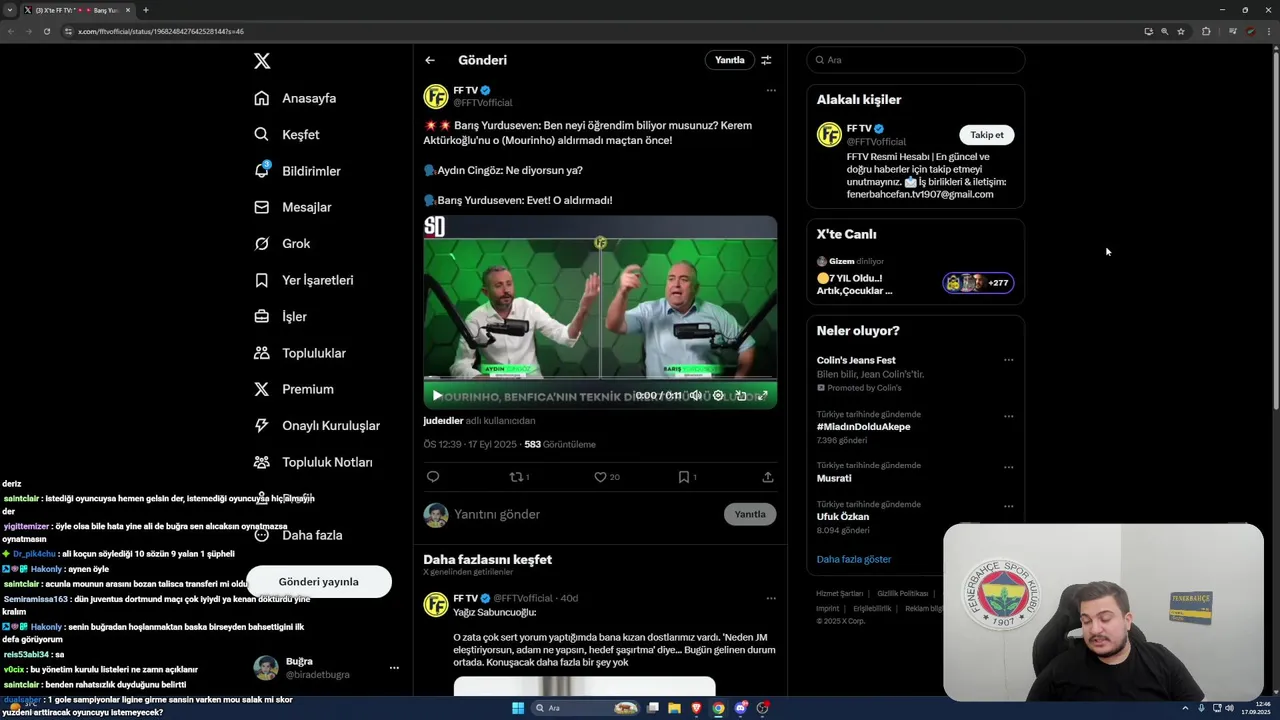Click the address bar URL
Image resolution: width=1280 pixels, height=720 pixels.
pyautogui.click(x=161, y=31)
